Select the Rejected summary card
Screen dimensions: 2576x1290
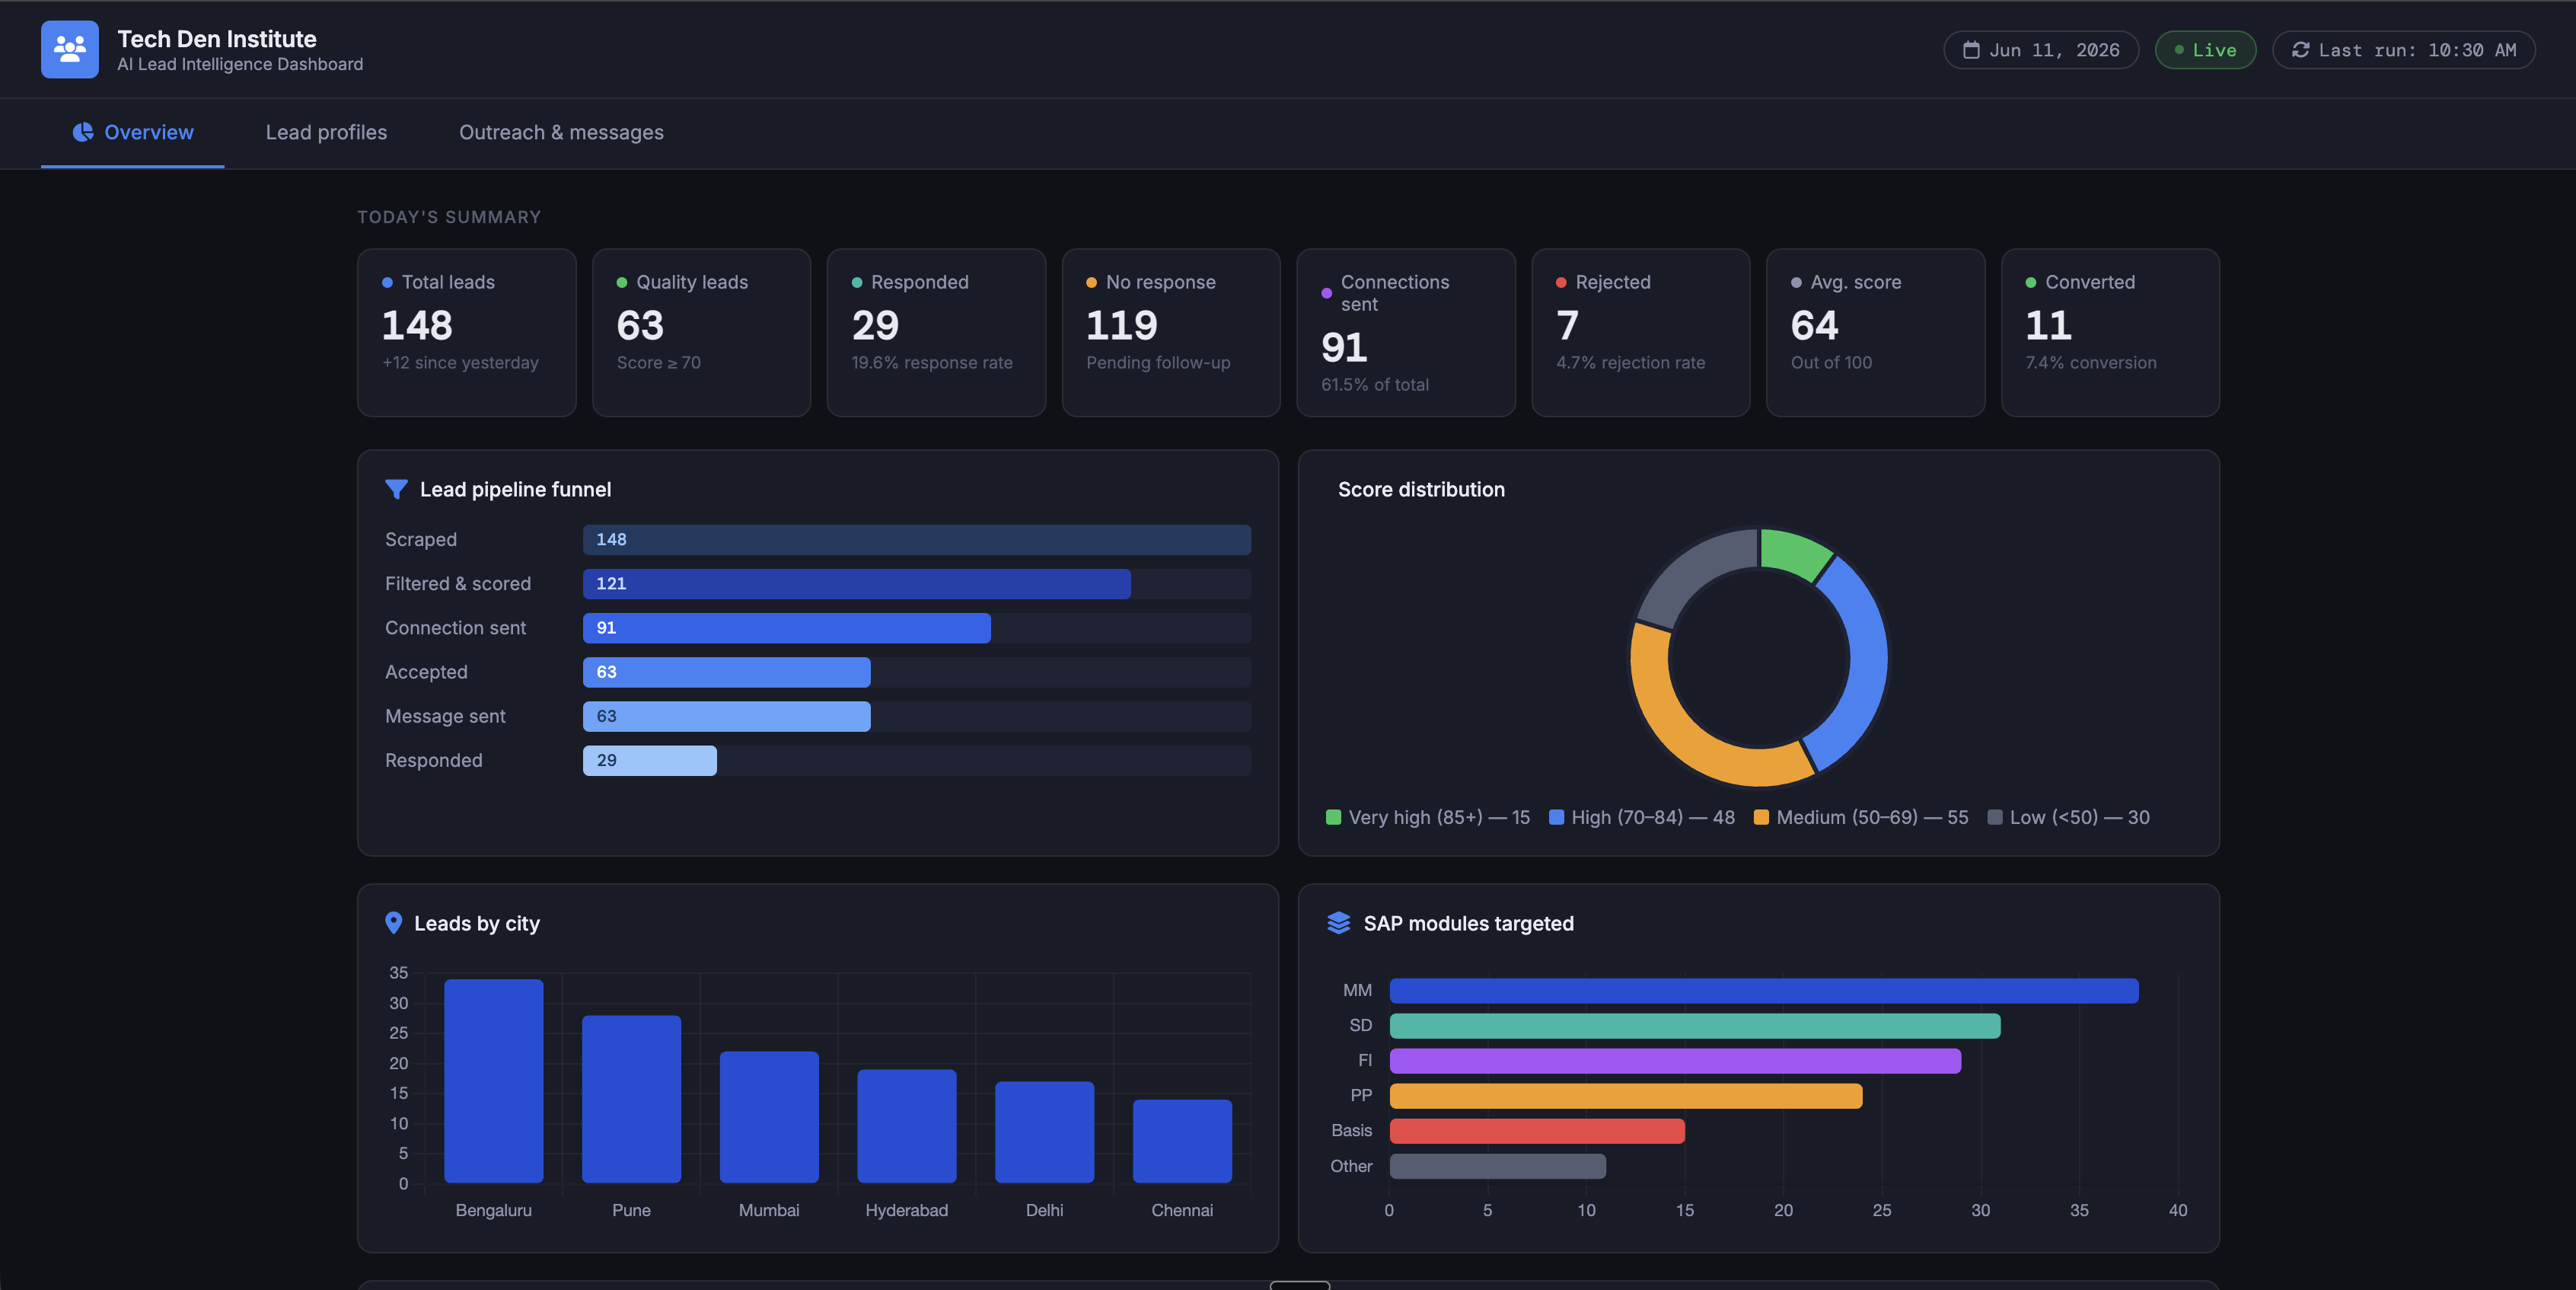[x=1641, y=333]
